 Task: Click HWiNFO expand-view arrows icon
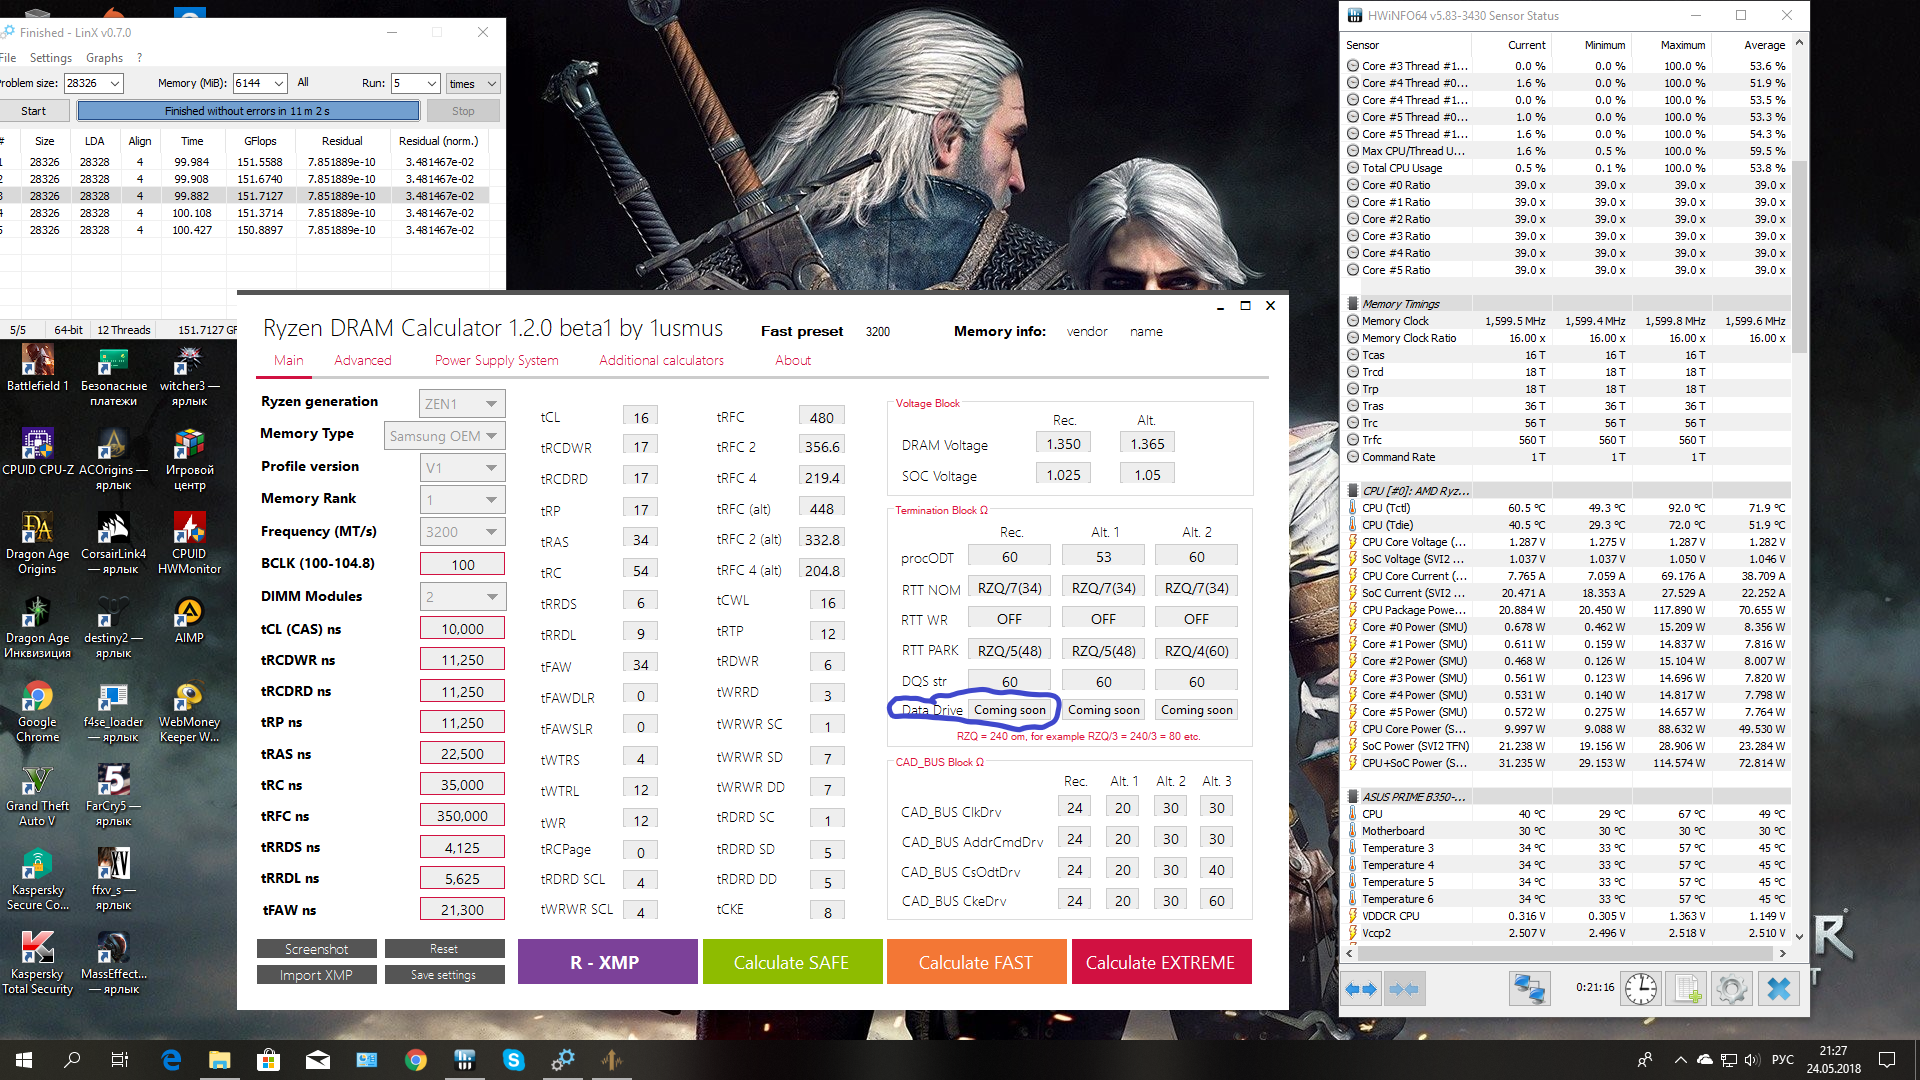(x=1361, y=989)
